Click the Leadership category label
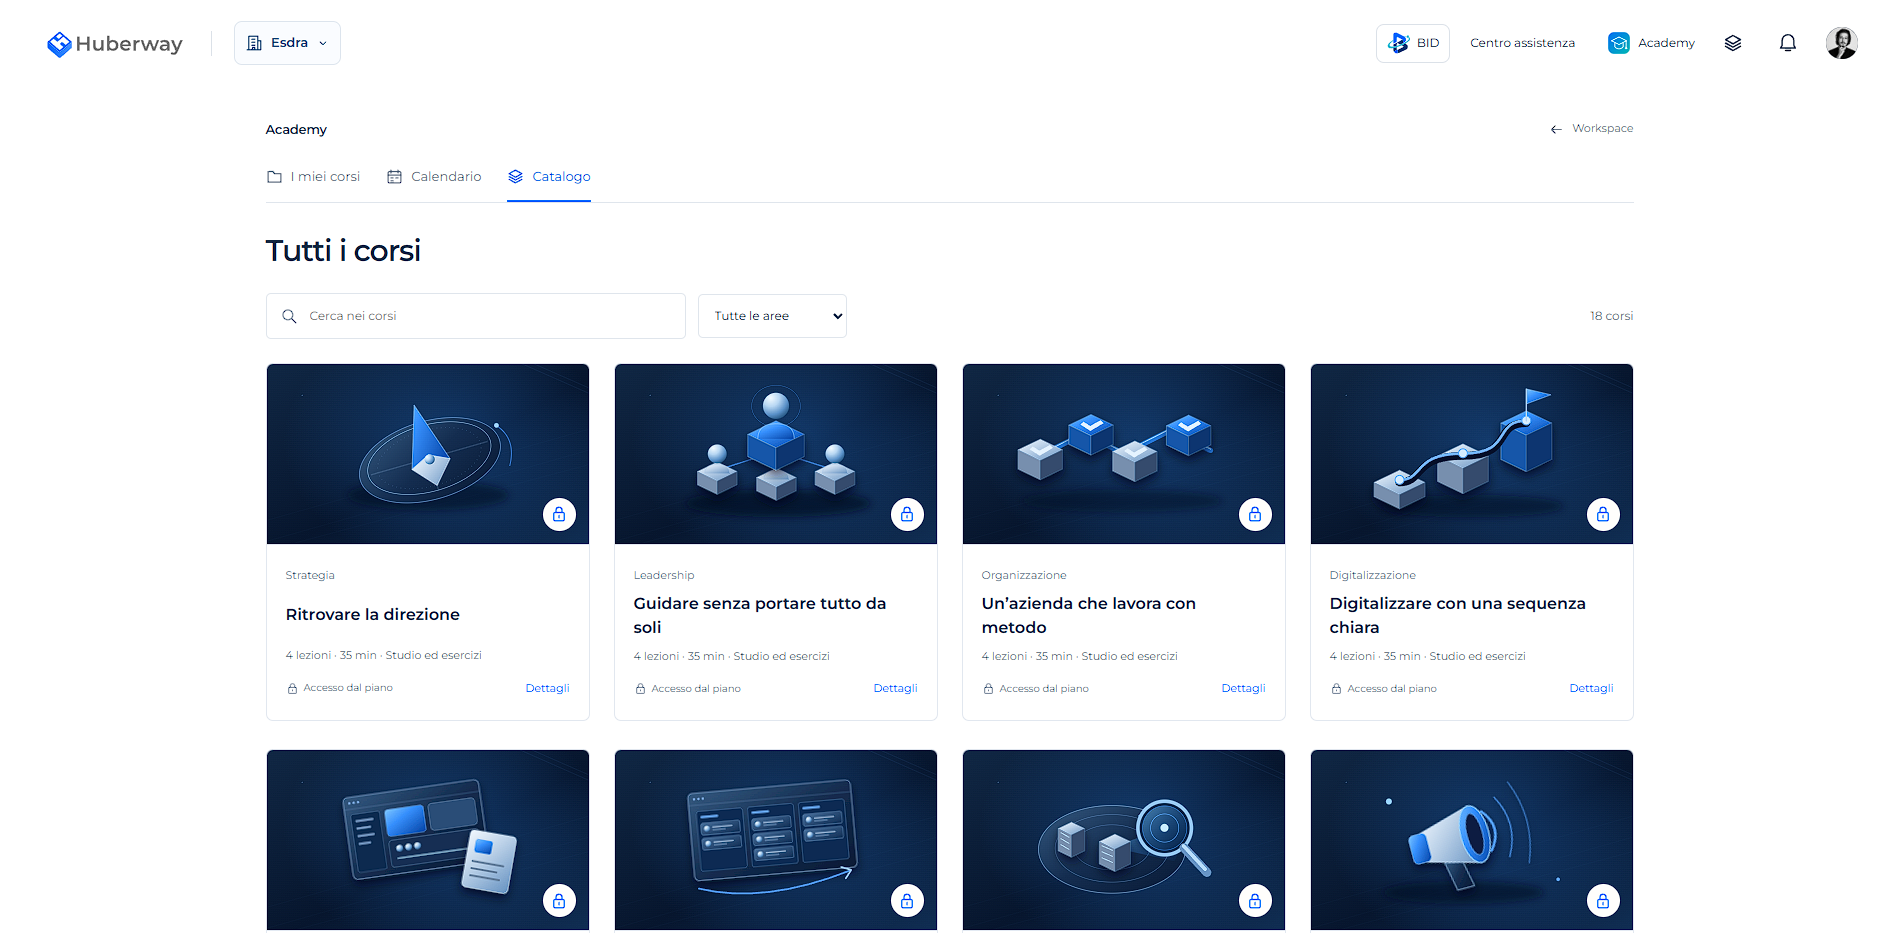Viewport: 1899px width, 933px height. pyautogui.click(x=664, y=575)
